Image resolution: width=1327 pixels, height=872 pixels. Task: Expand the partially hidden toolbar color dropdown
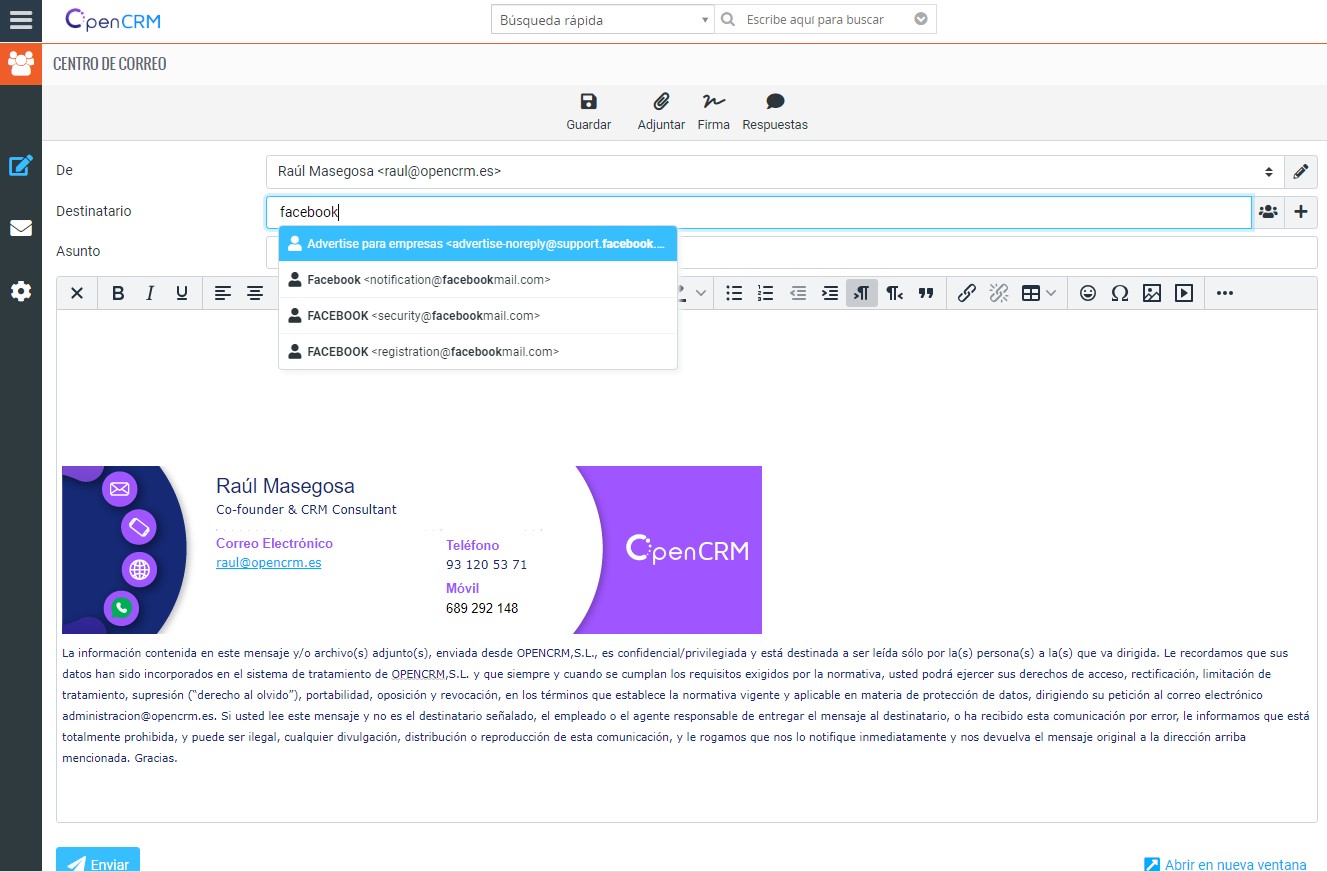point(701,293)
